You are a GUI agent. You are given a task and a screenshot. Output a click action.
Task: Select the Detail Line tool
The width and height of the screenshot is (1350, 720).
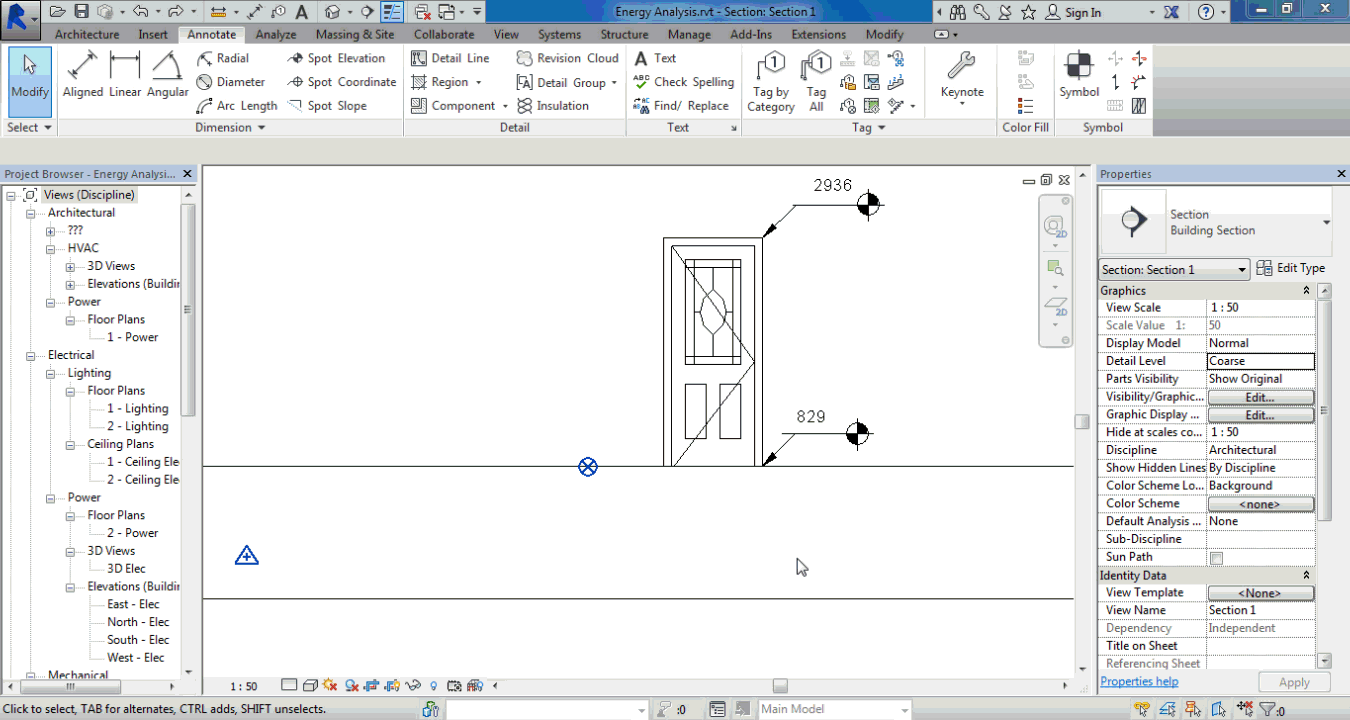click(458, 58)
